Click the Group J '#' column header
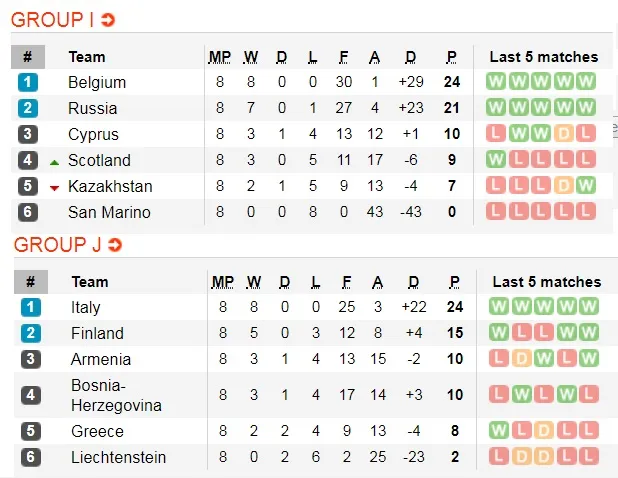The height and width of the screenshot is (478, 618). point(30,282)
